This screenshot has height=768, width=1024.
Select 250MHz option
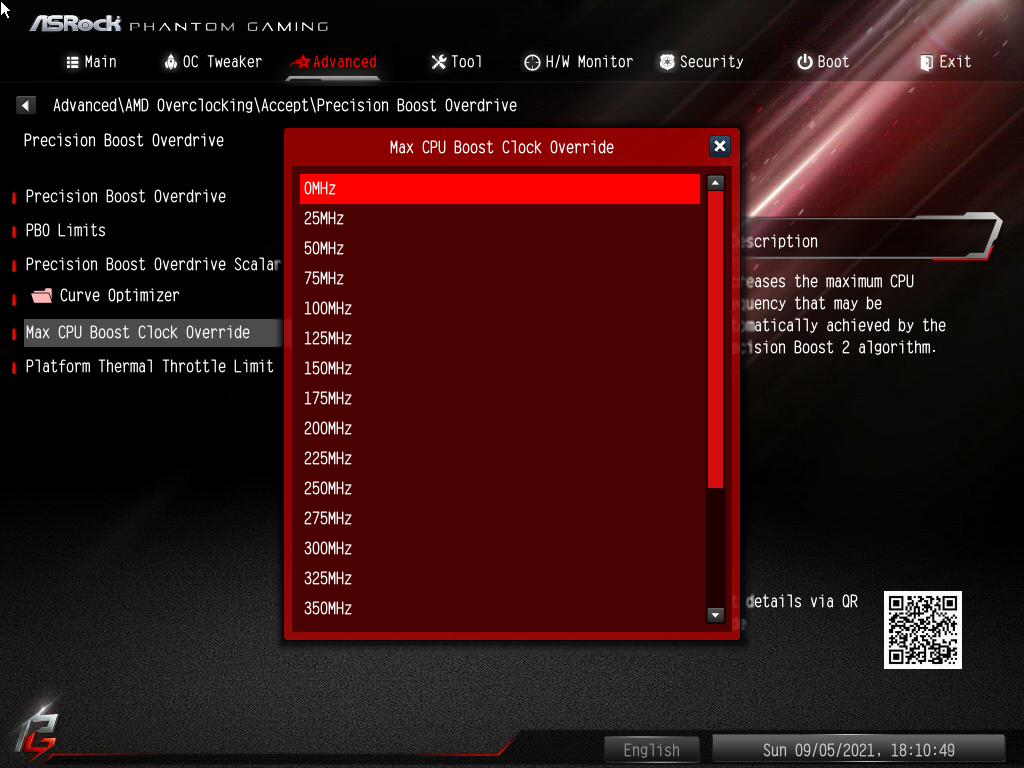[500, 489]
